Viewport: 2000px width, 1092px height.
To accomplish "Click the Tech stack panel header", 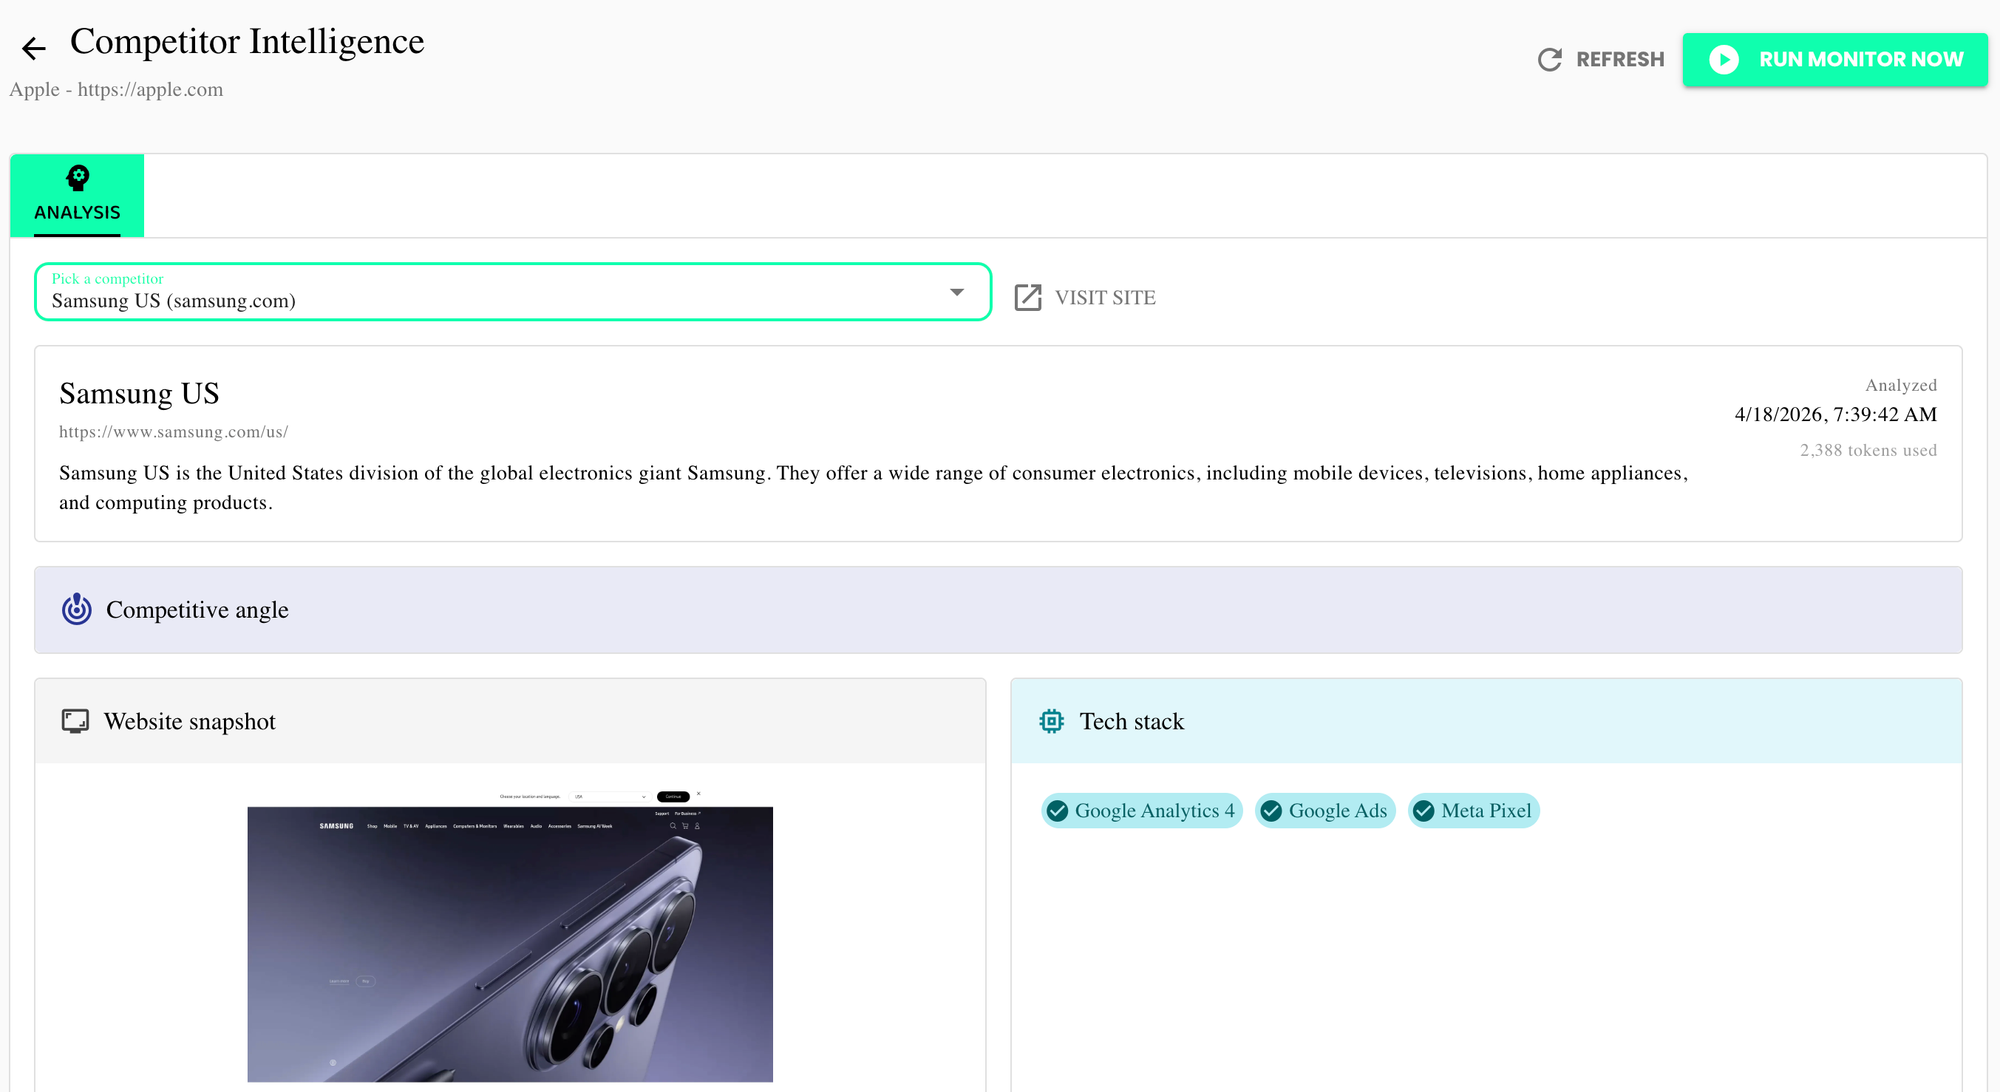I will pyautogui.click(x=1486, y=721).
